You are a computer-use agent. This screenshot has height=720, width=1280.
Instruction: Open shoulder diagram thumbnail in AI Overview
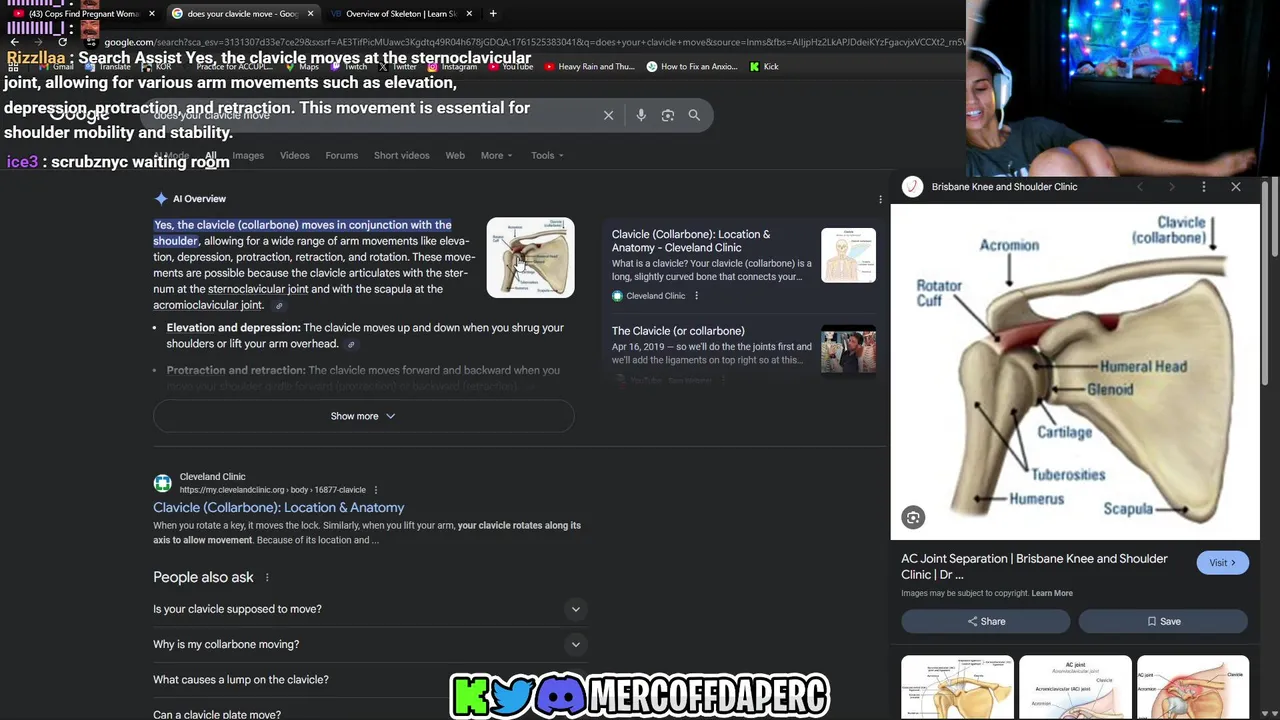click(x=531, y=258)
